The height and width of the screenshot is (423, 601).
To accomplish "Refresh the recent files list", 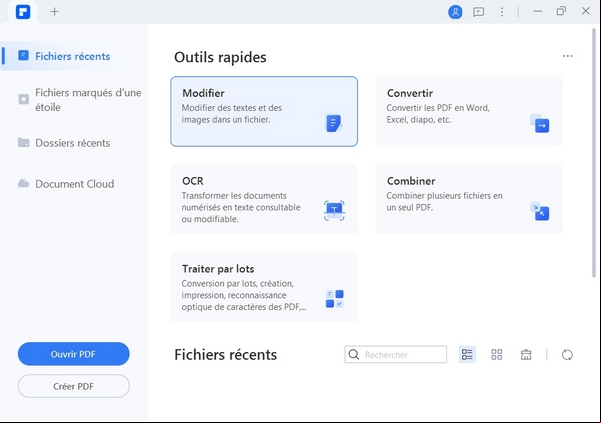I will (x=567, y=355).
